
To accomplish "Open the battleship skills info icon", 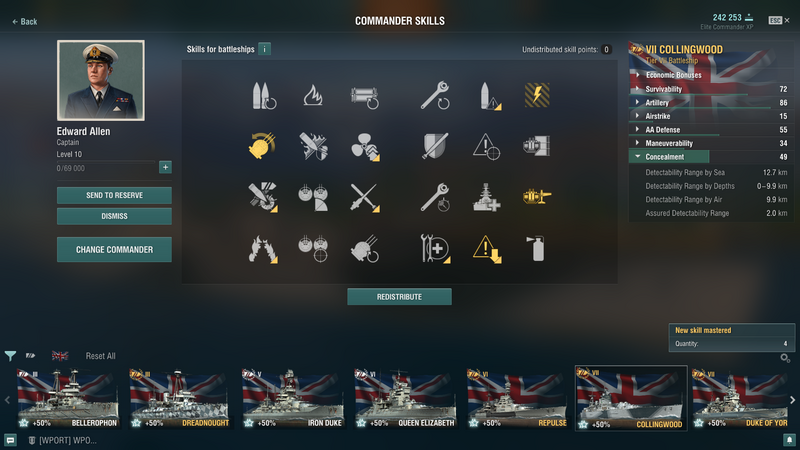I will point(264,49).
